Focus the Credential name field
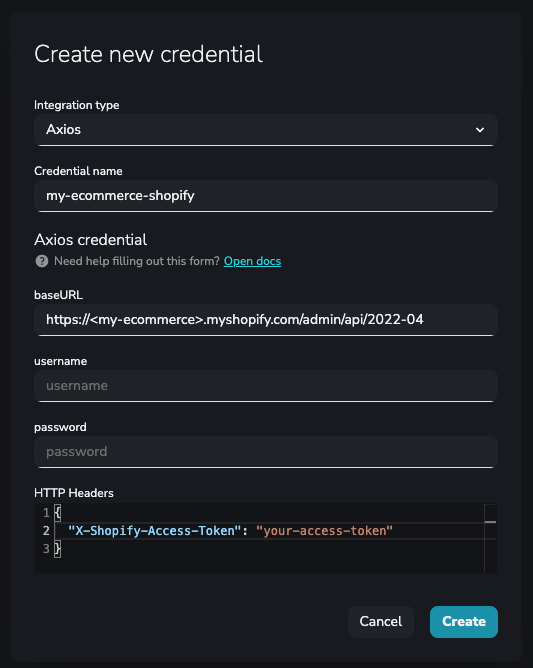 266,196
